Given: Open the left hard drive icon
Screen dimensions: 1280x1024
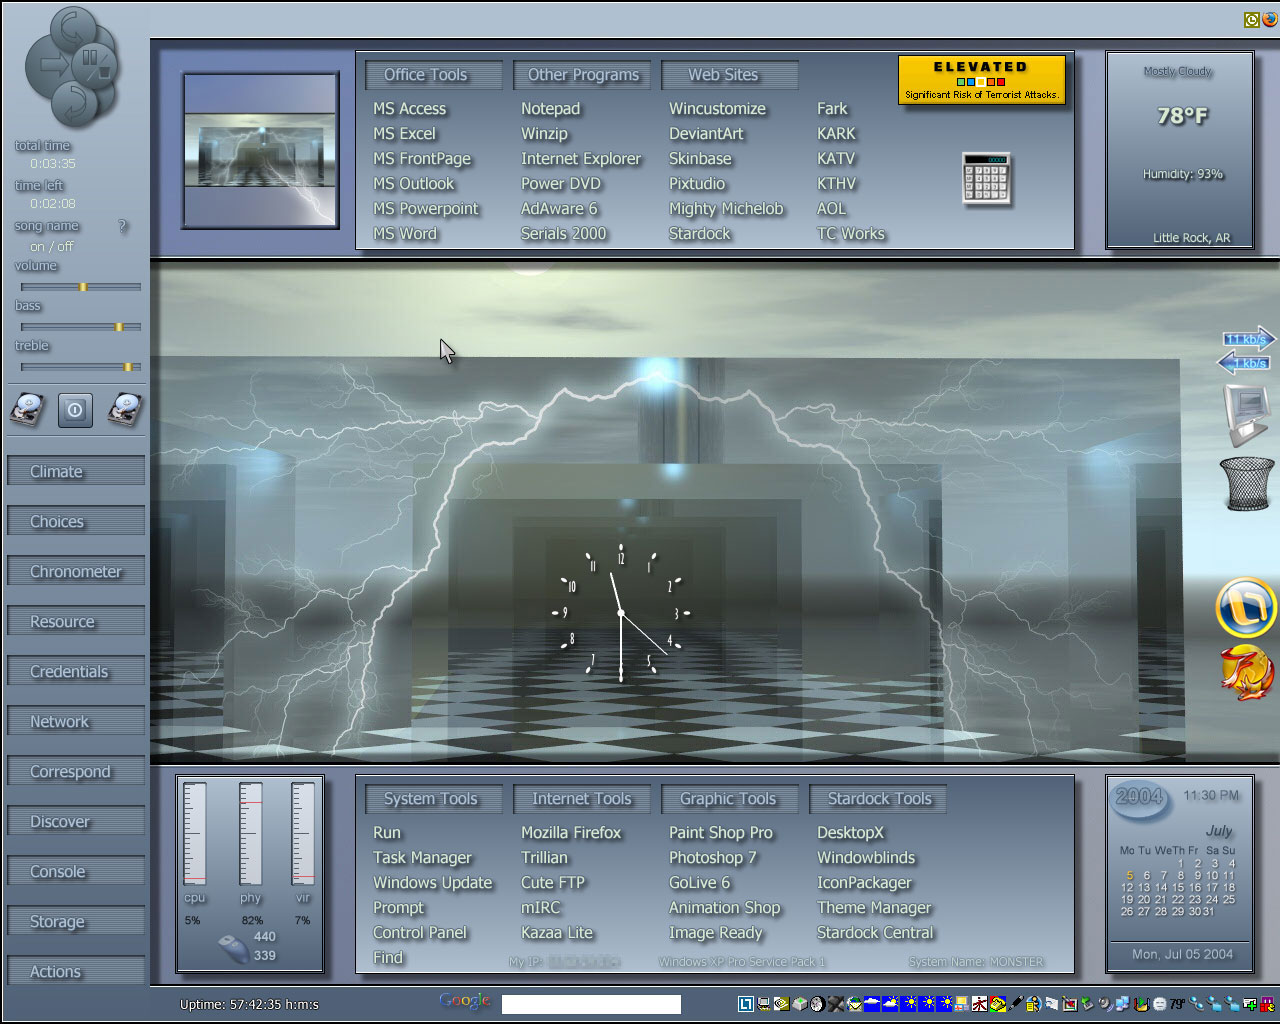Looking at the screenshot, I should pyautogui.click(x=27, y=410).
